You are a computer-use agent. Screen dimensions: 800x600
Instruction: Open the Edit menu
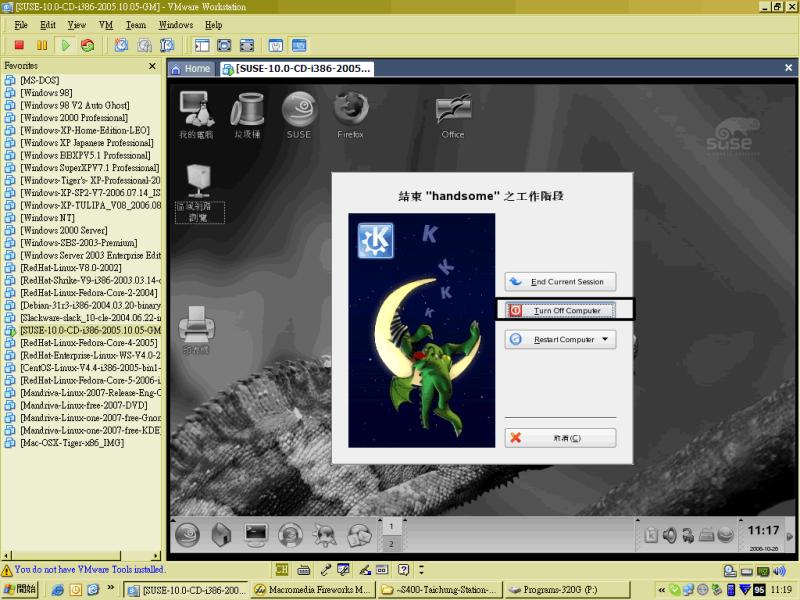pos(48,25)
